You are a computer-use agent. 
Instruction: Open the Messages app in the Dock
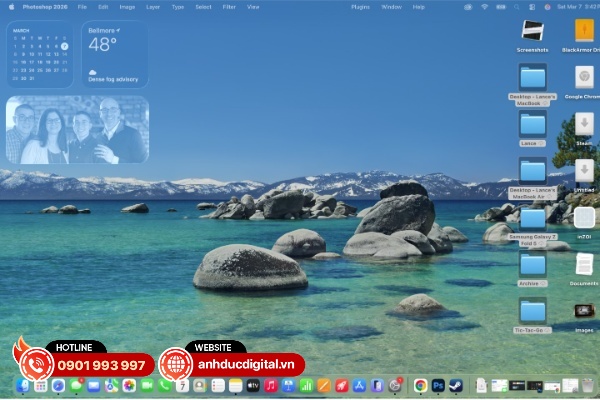pos(76,386)
